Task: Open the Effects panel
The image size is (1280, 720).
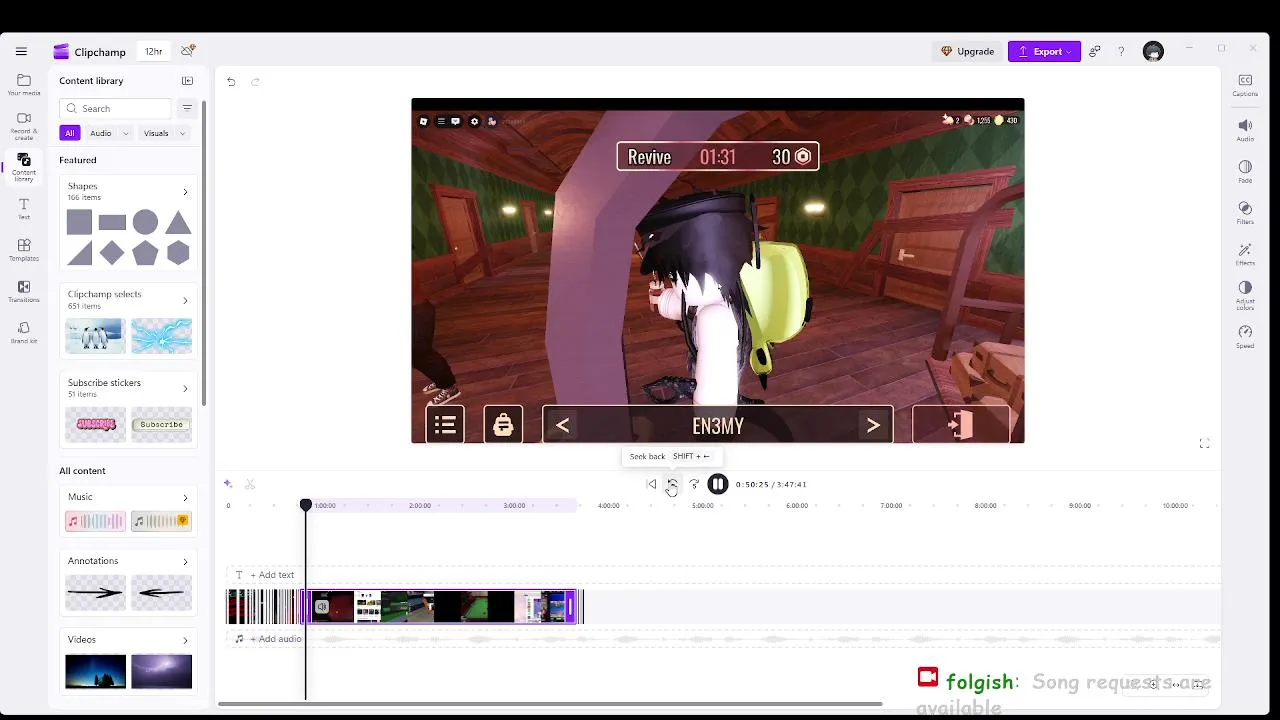Action: tap(1245, 255)
